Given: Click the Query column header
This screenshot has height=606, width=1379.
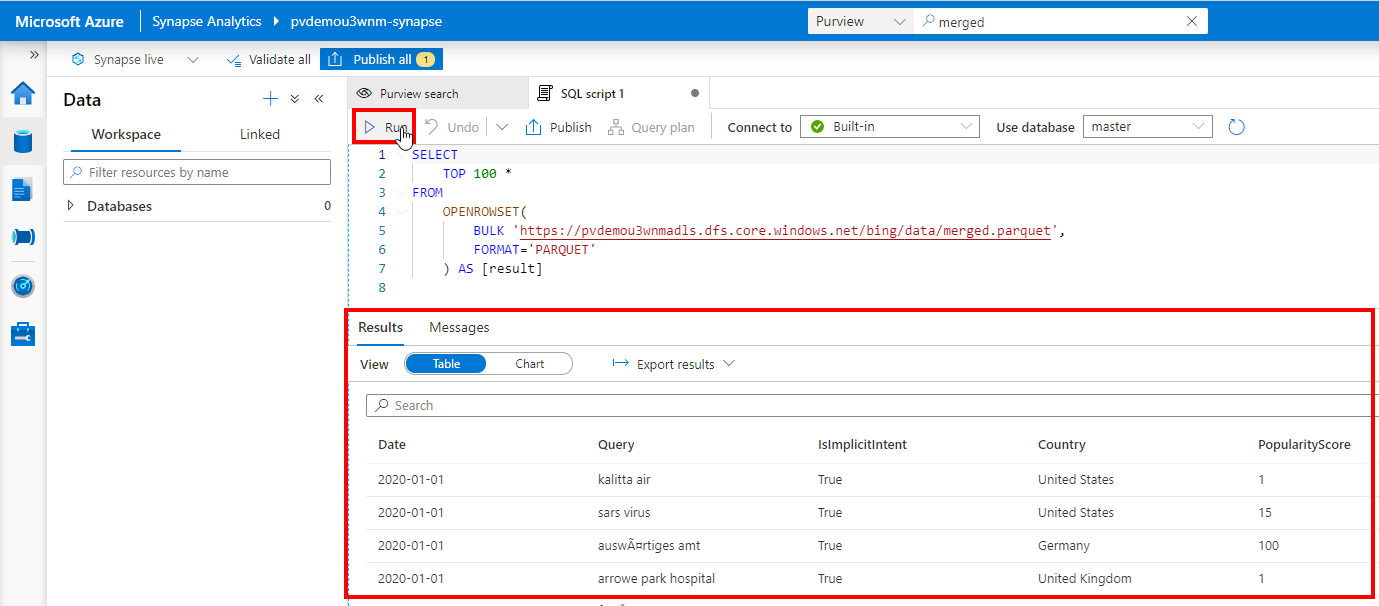Looking at the screenshot, I should pyautogui.click(x=616, y=444).
